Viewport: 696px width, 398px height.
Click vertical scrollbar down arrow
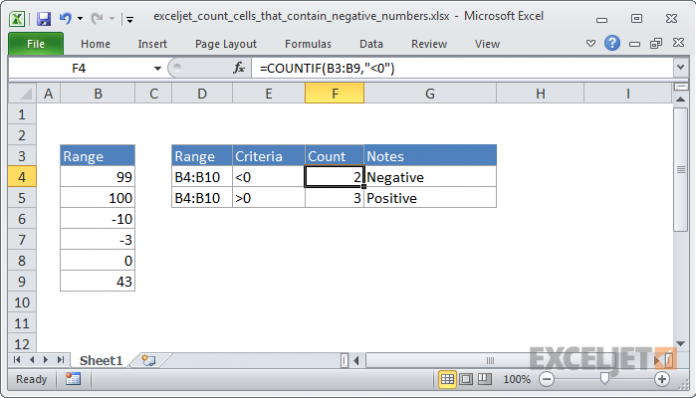pos(680,343)
